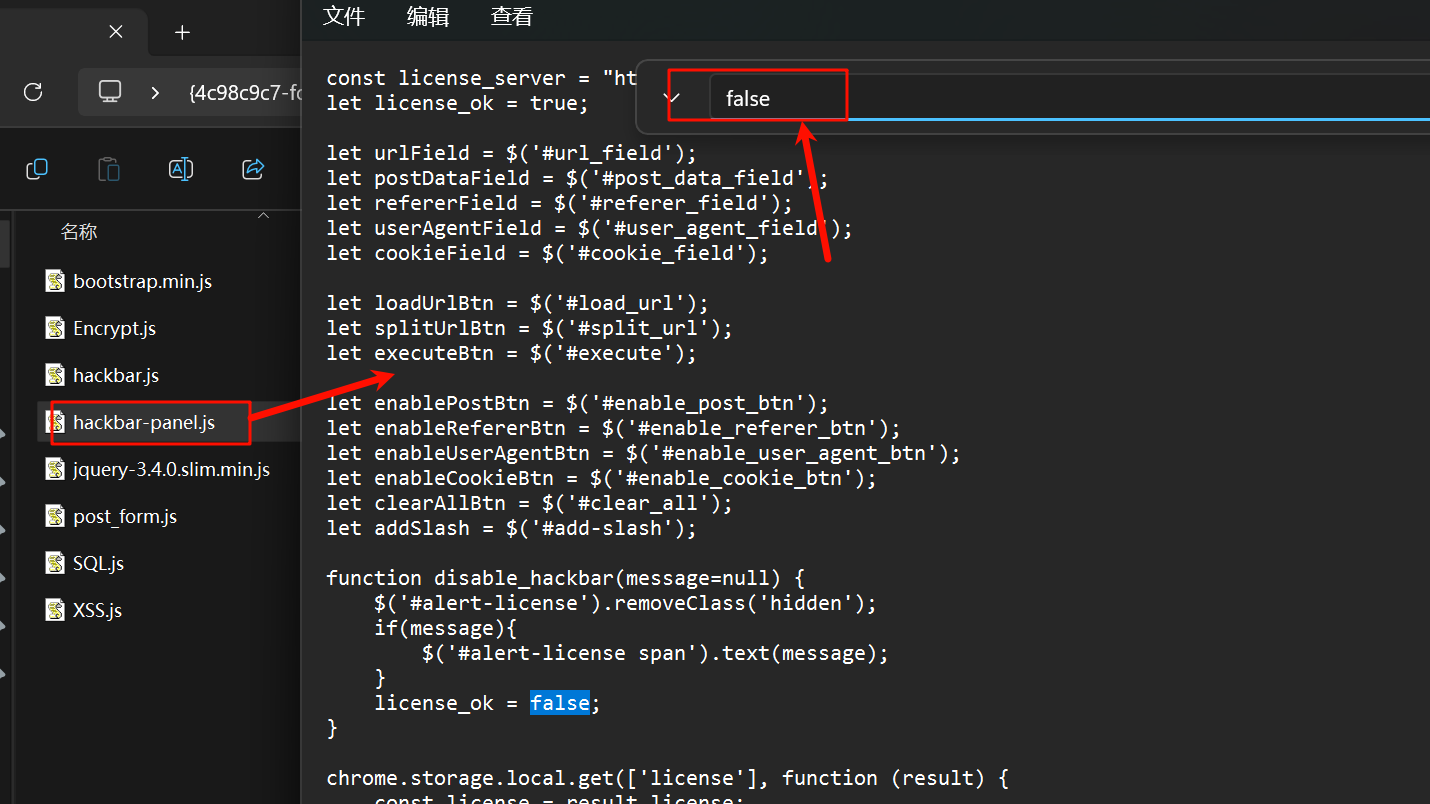Click the bootstrap.min.js script file icon
The image size is (1430, 804).
click(x=55, y=281)
